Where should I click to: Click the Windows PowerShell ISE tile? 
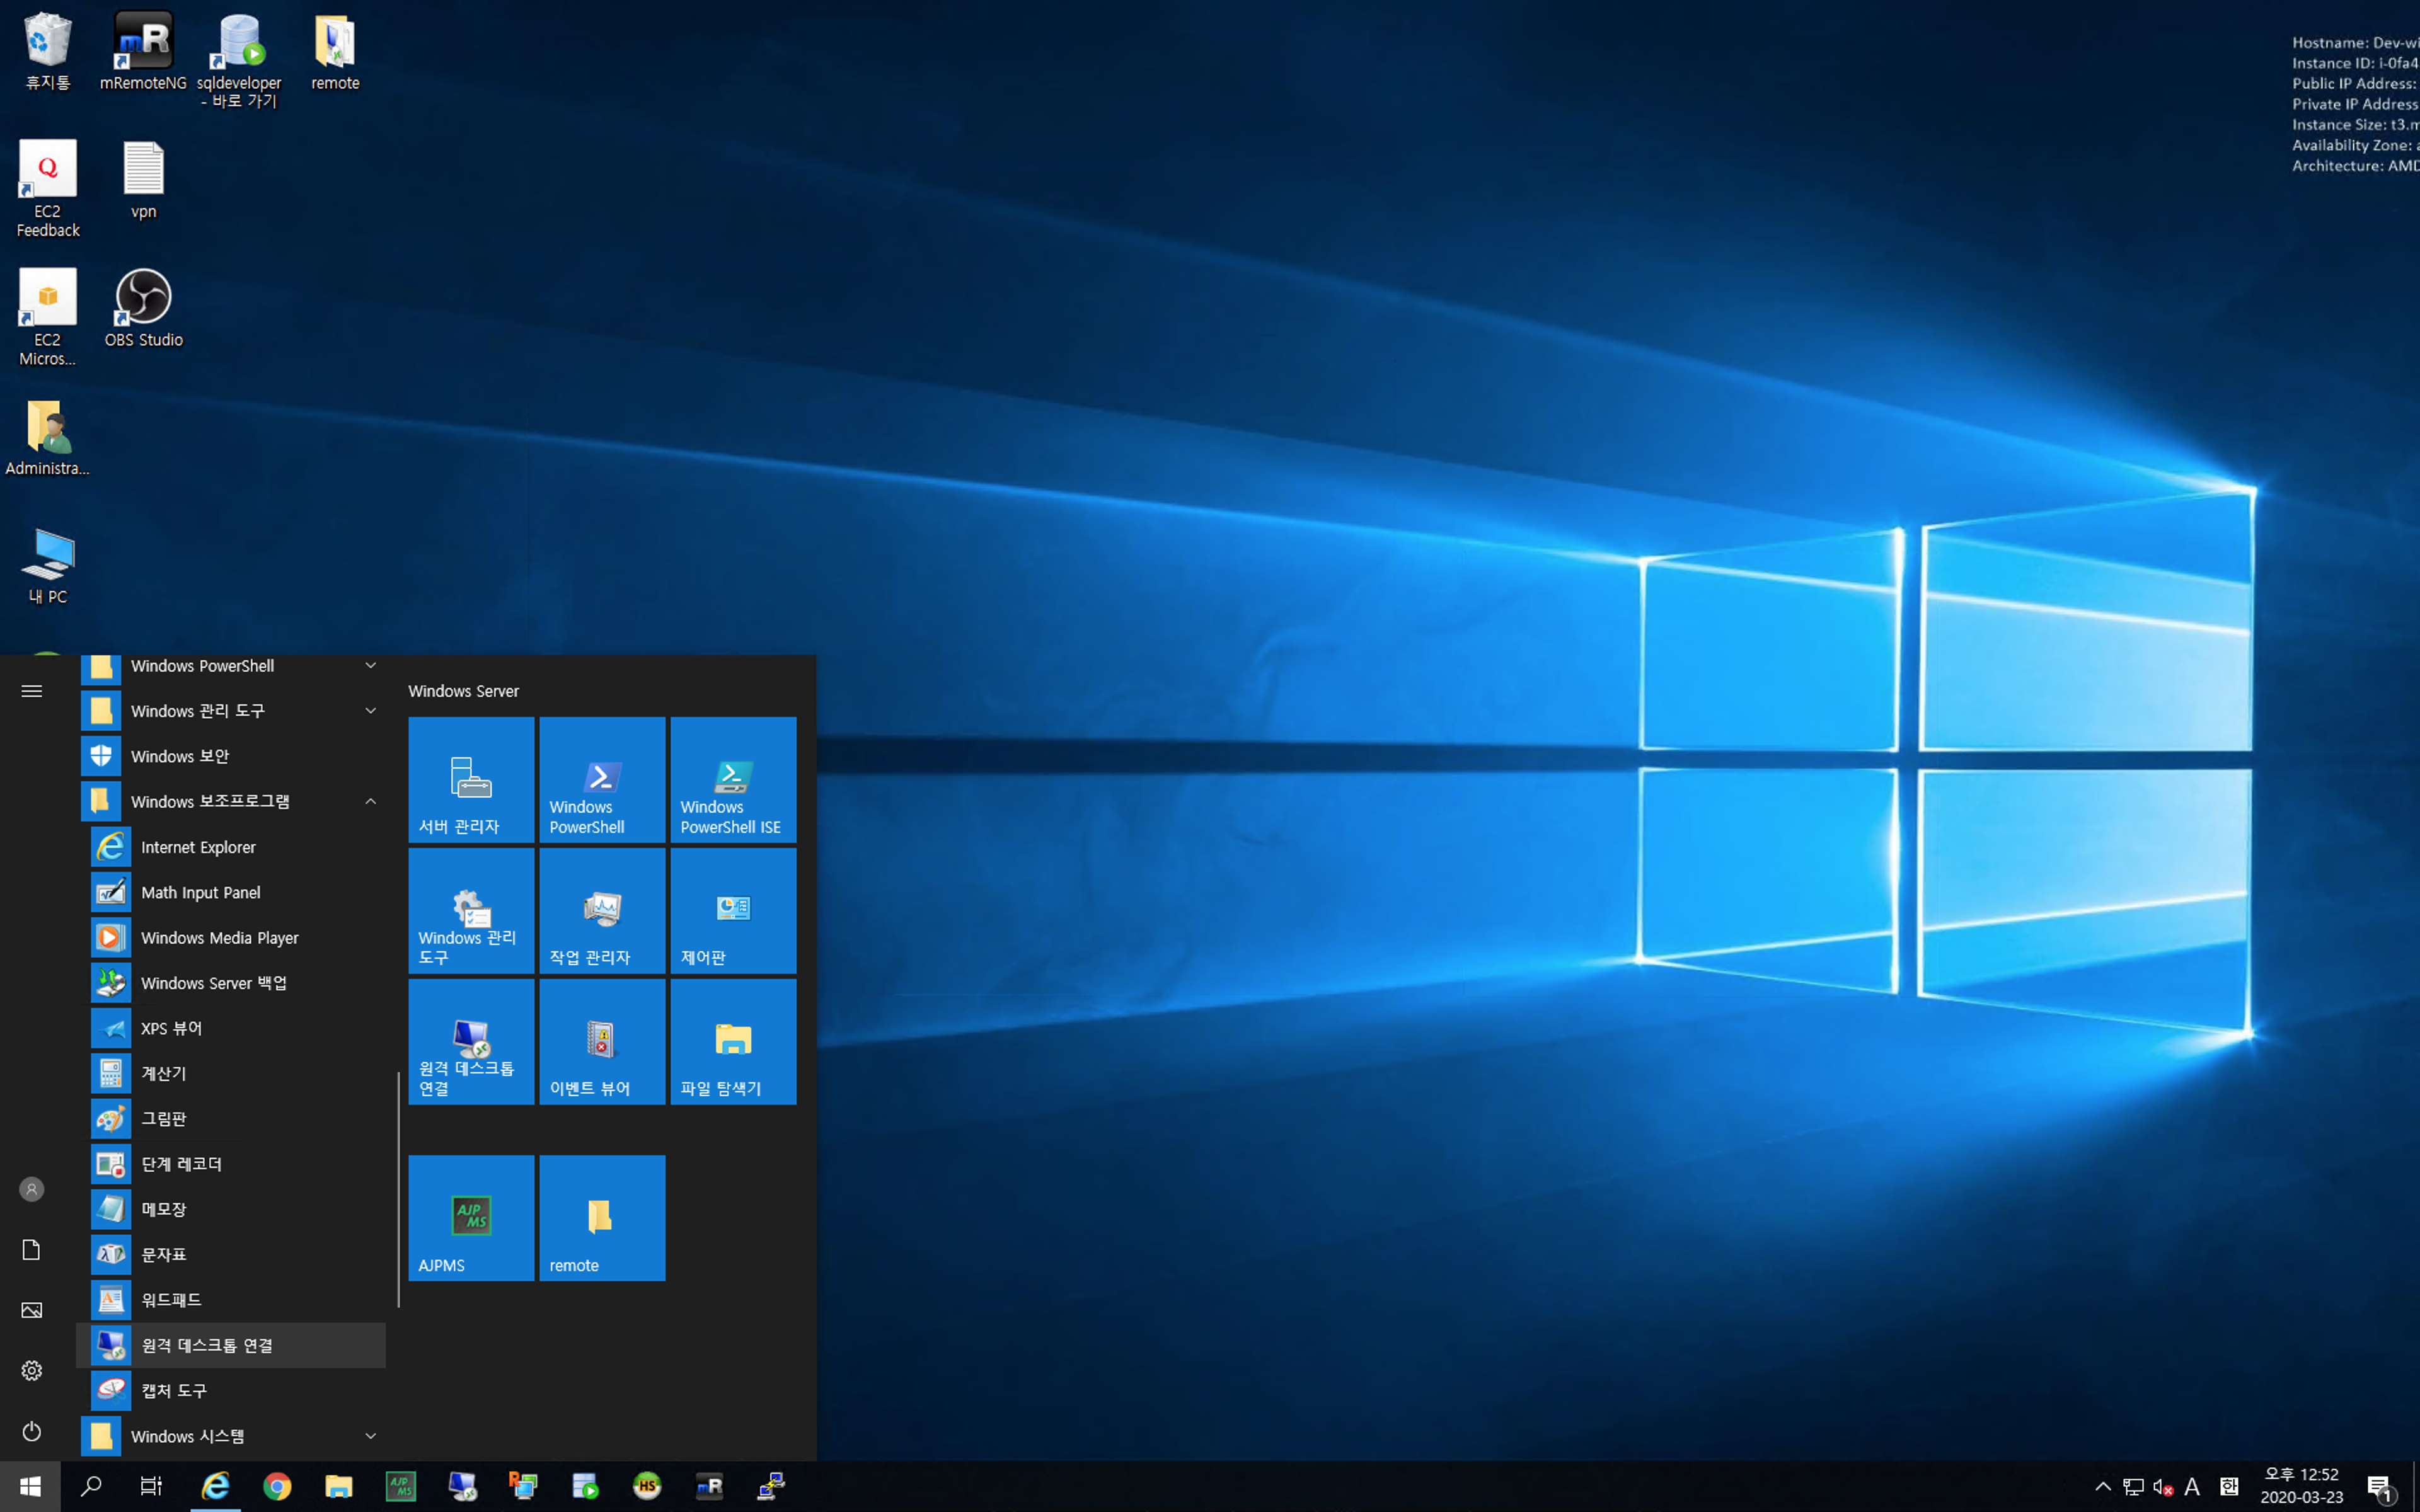733,779
